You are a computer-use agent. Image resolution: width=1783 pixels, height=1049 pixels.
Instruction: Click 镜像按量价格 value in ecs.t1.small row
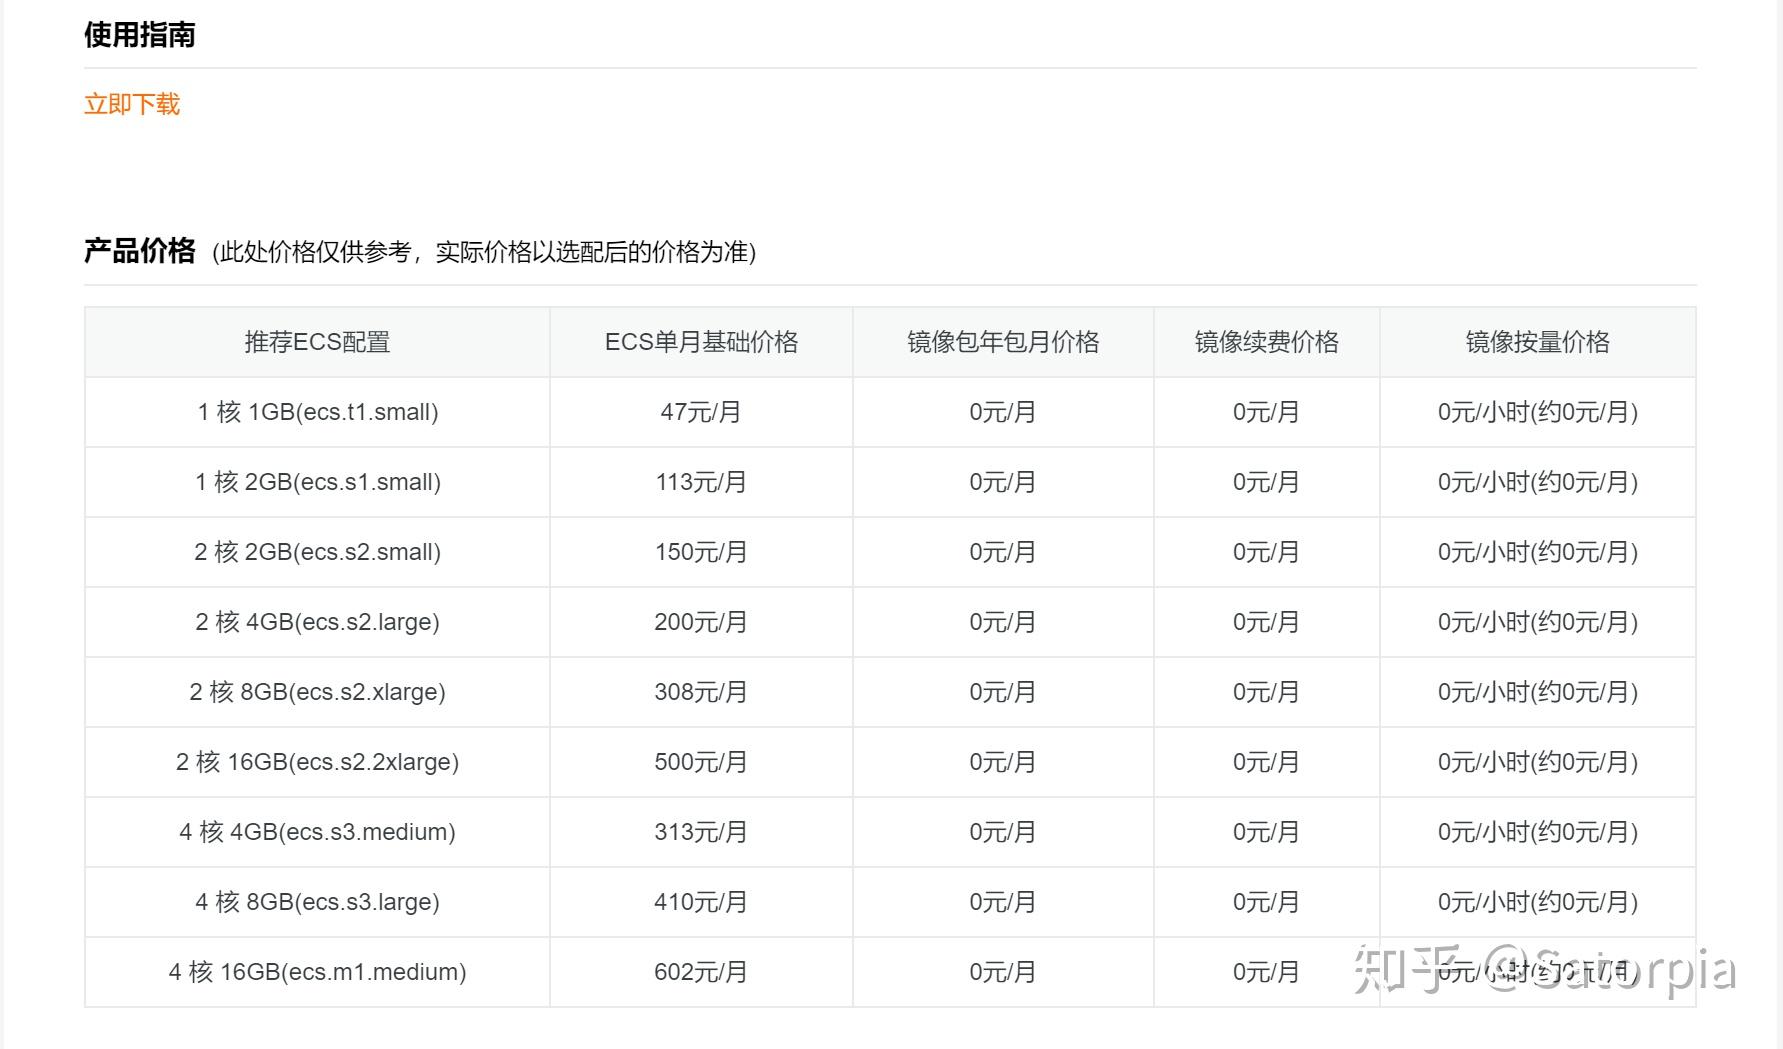pyautogui.click(x=1538, y=412)
